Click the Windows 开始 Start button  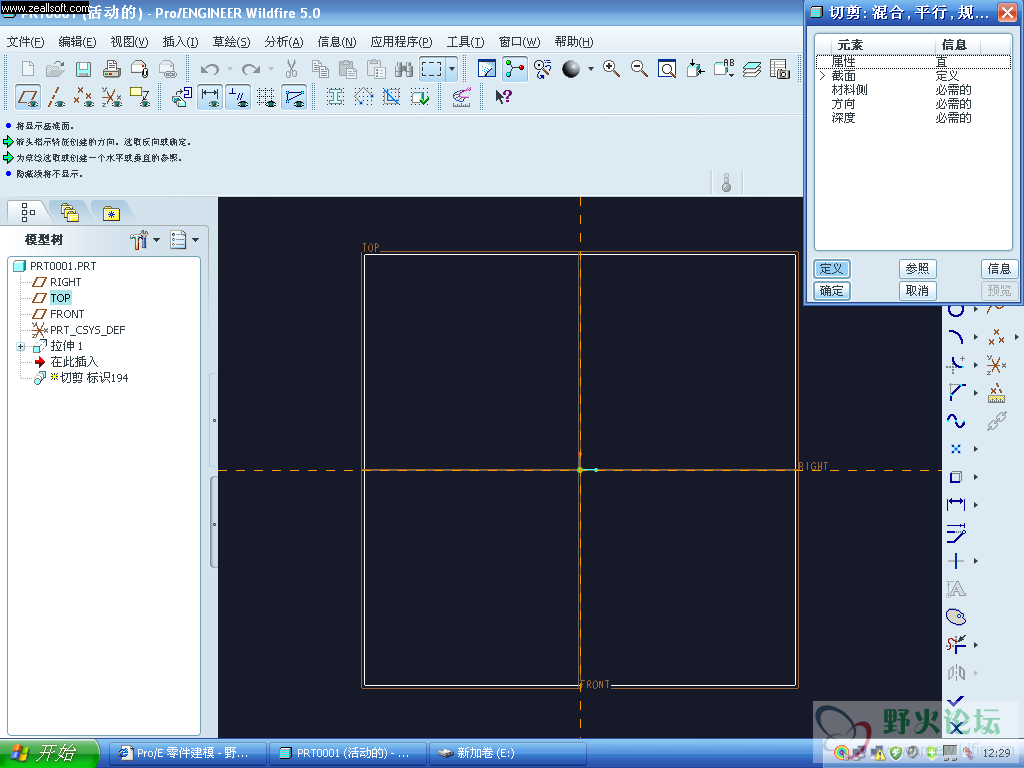(49, 753)
